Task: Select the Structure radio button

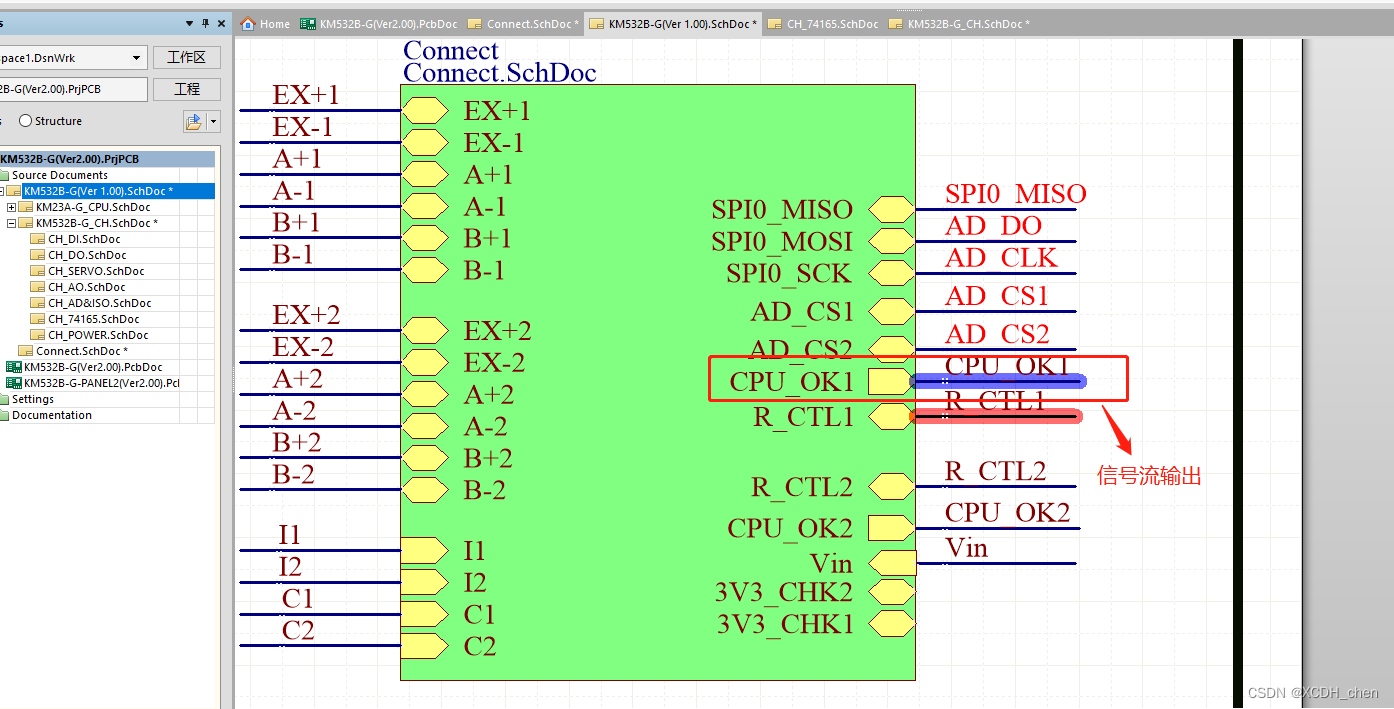Action: [25, 120]
